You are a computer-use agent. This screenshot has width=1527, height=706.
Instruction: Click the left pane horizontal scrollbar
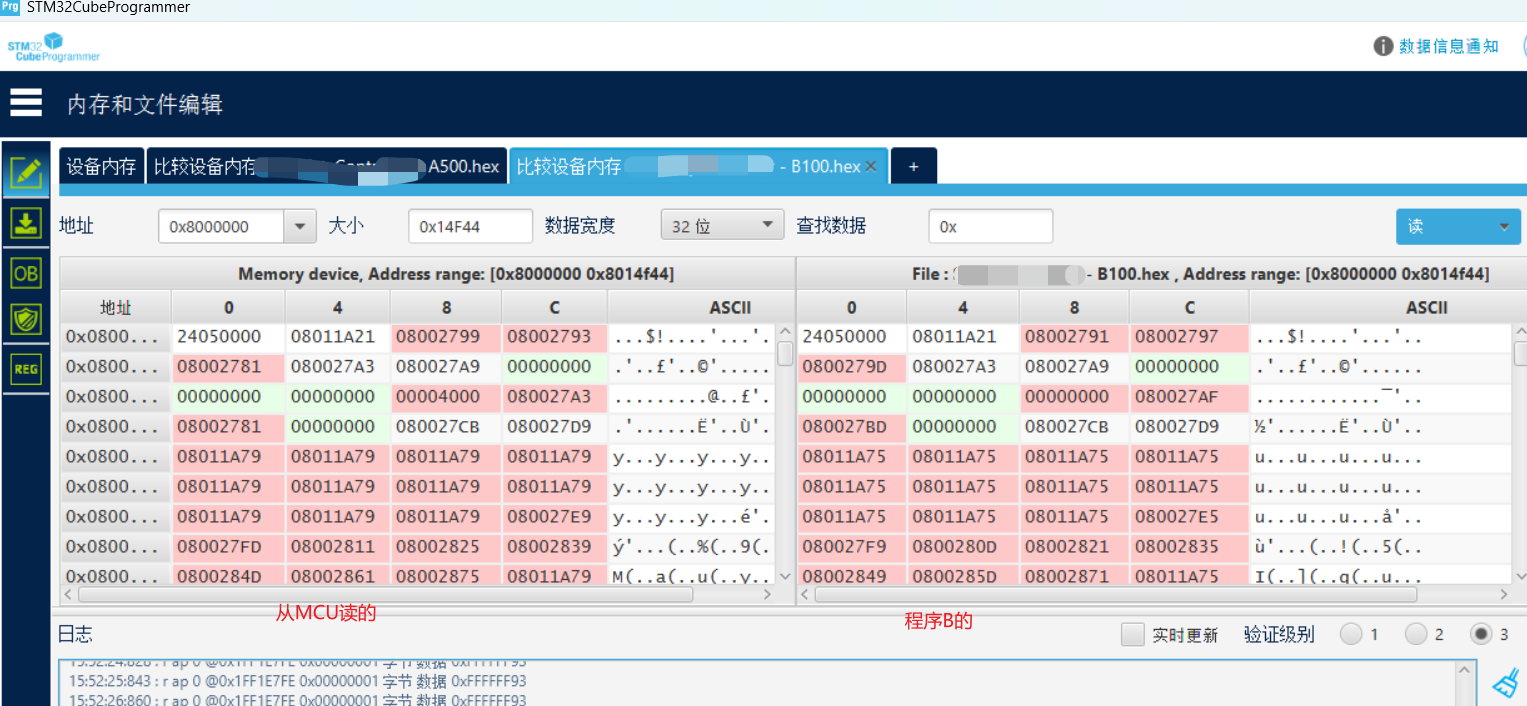pyautogui.click(x=385, y=594)
